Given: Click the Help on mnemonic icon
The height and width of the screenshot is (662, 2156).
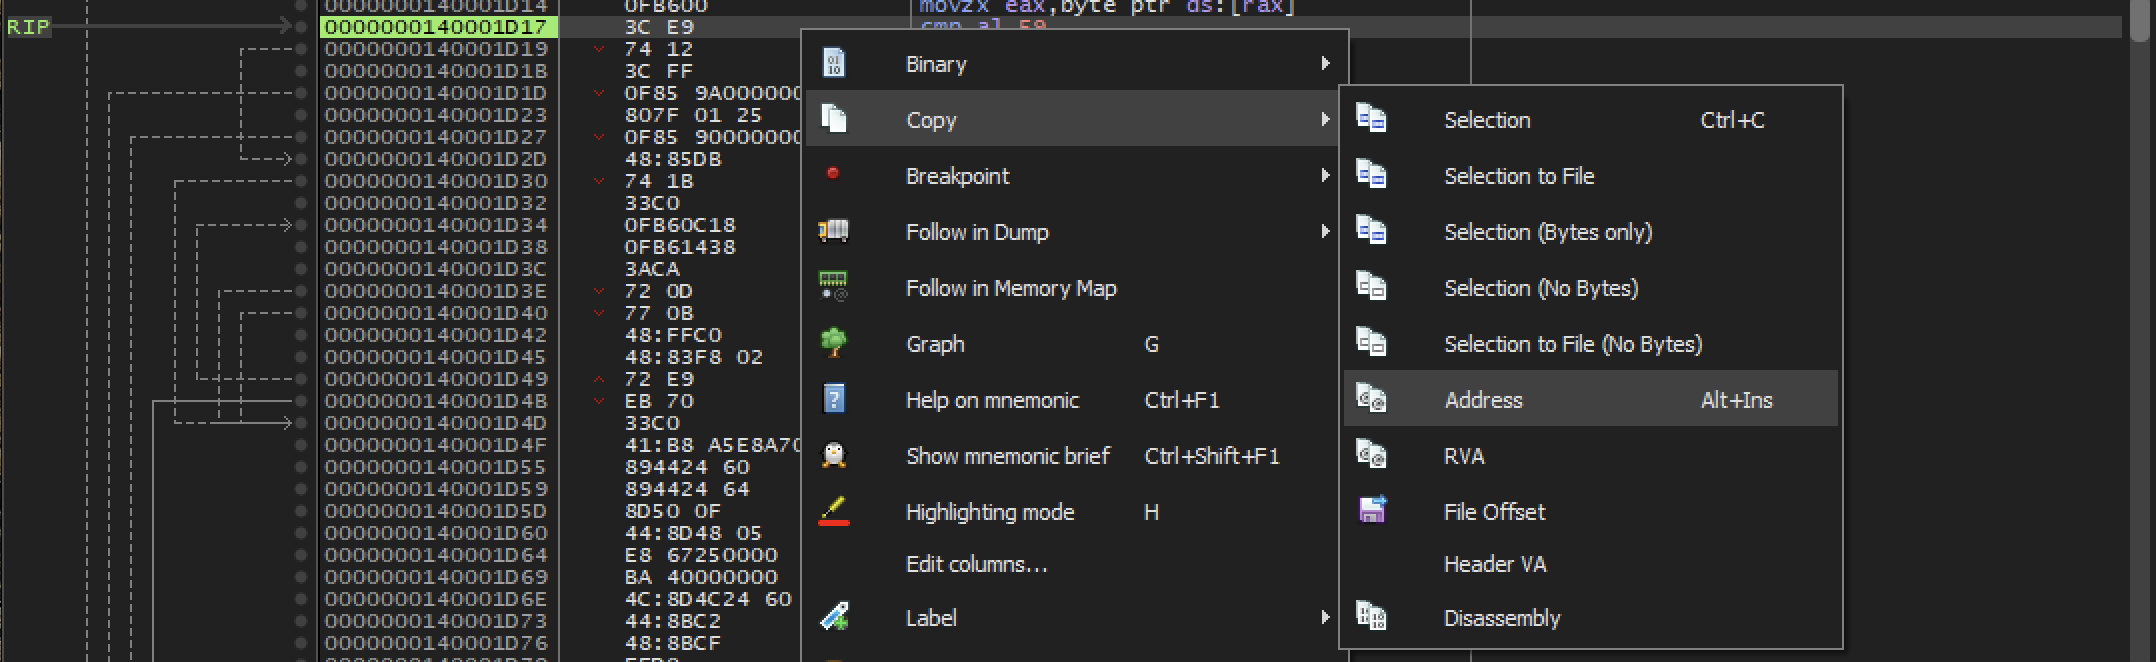Looking at the screenshot, I should click(x=833, y=399).
